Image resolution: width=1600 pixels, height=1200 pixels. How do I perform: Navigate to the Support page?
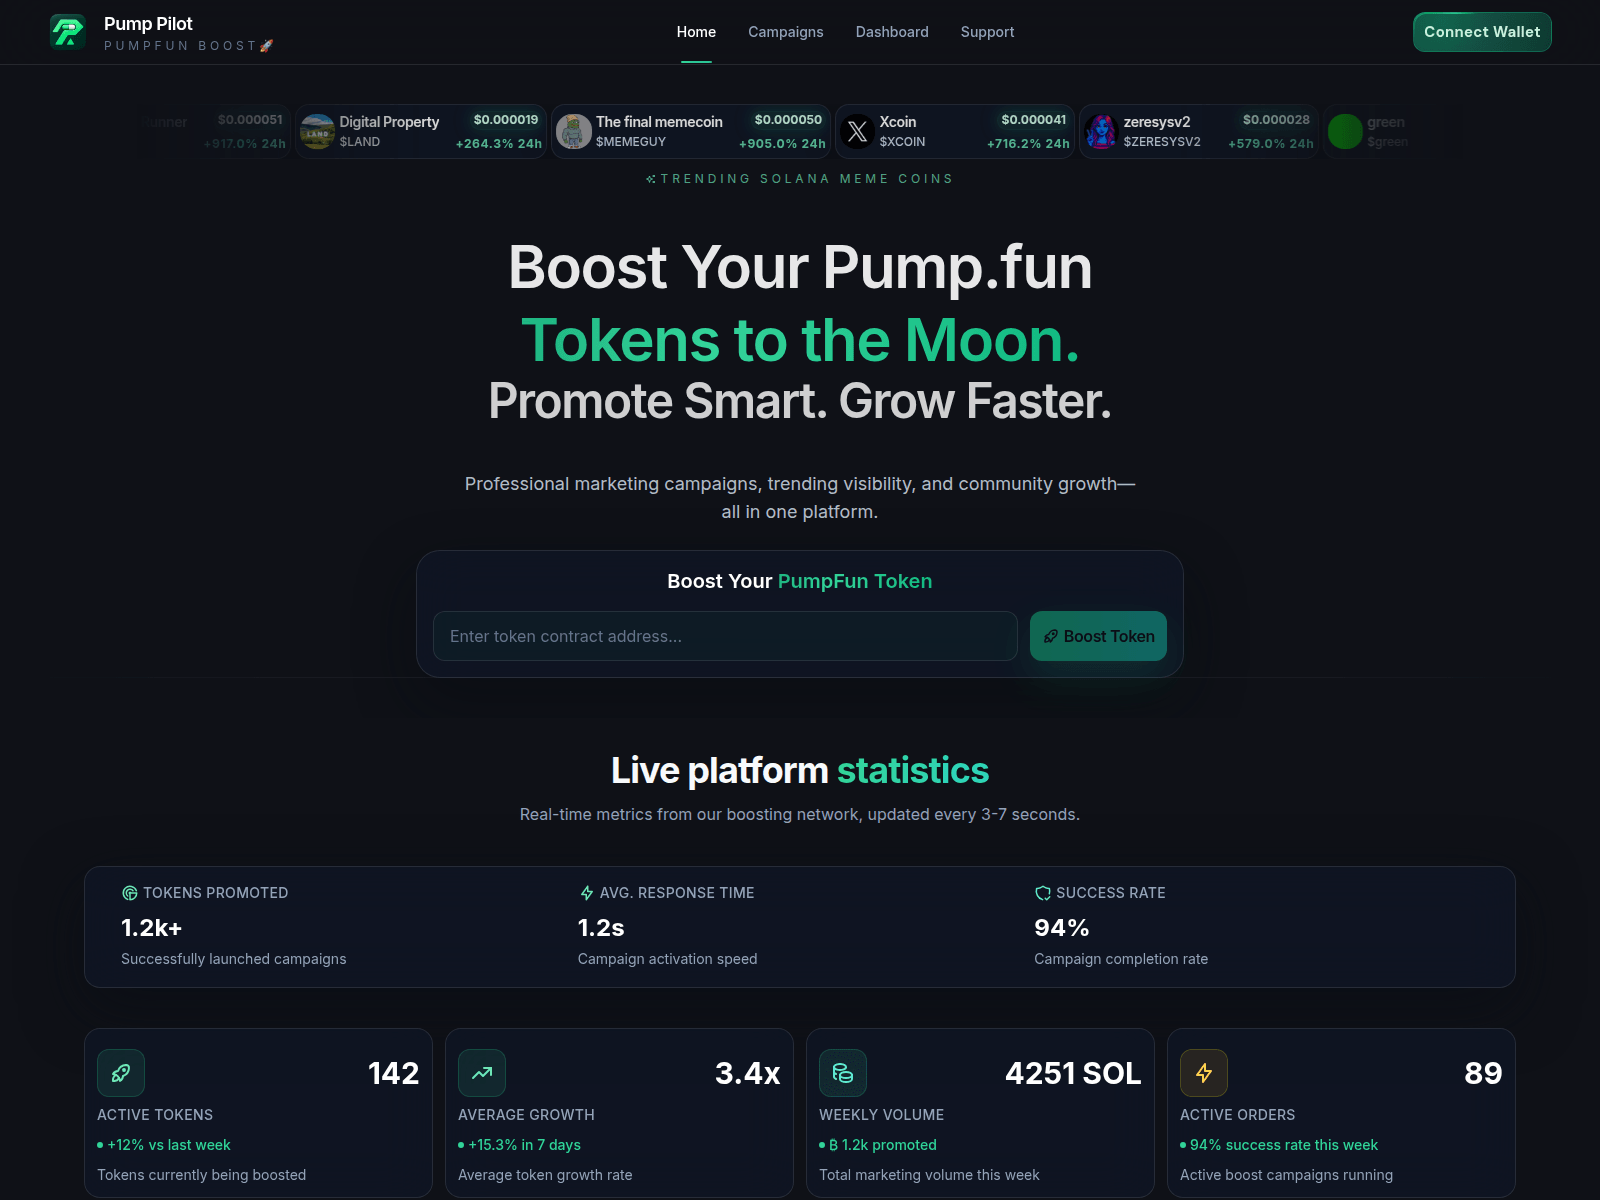pyautogui.click(x=987, y=32)
